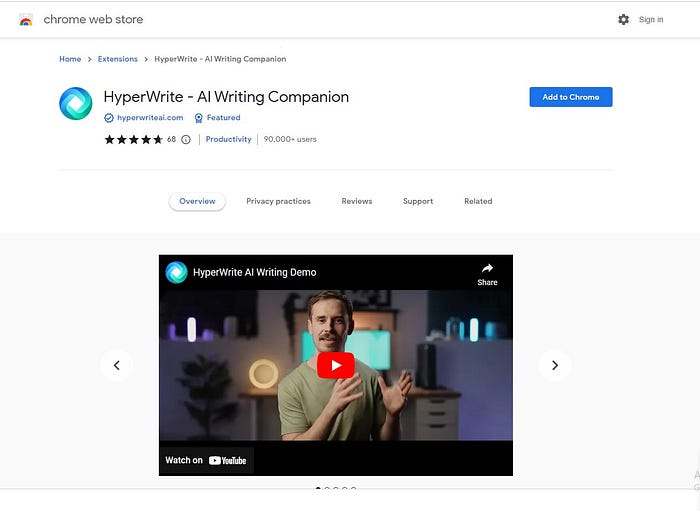Viewport: 700px width, 511px height.
Task: Click the rating info circle icon
Action: point(186,140)
